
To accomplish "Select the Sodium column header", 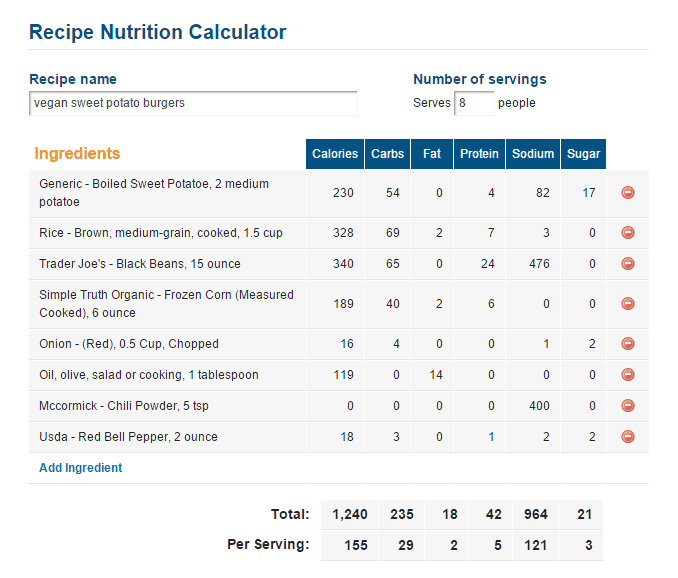I will 533,154.
